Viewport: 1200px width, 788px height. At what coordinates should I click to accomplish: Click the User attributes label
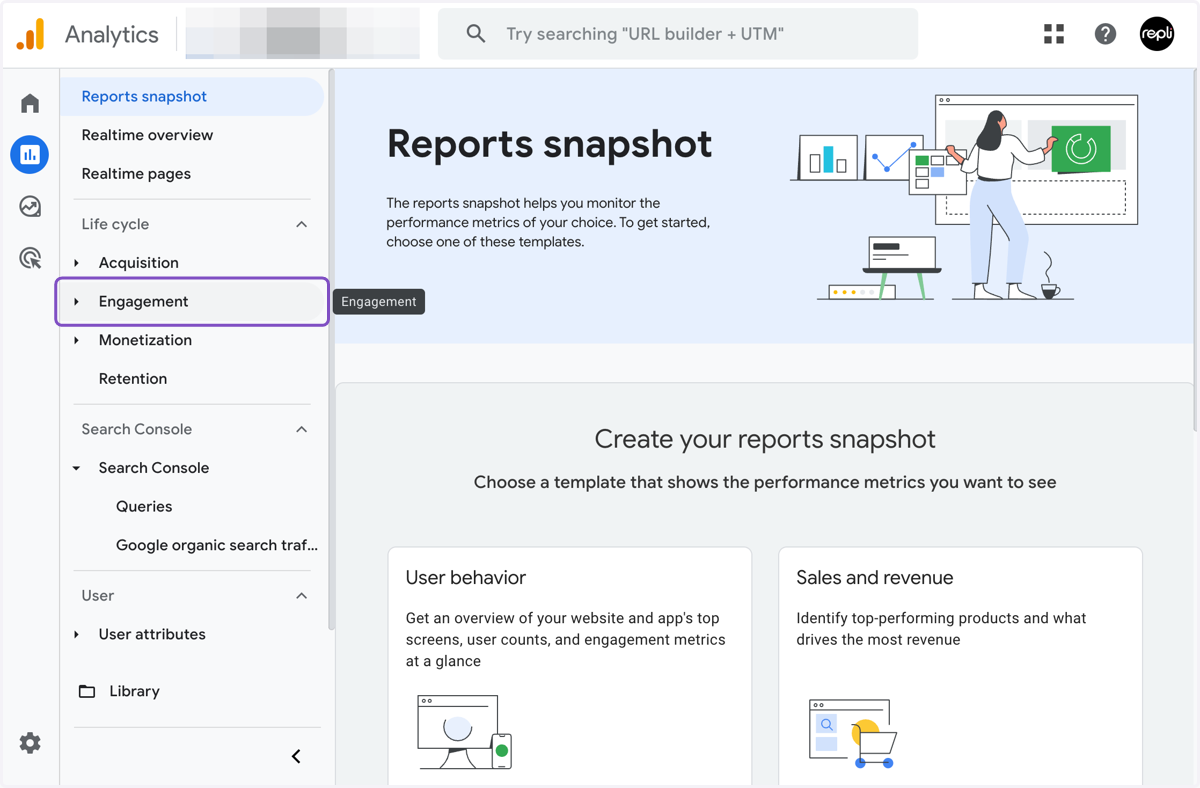click(x=152, y=635)
